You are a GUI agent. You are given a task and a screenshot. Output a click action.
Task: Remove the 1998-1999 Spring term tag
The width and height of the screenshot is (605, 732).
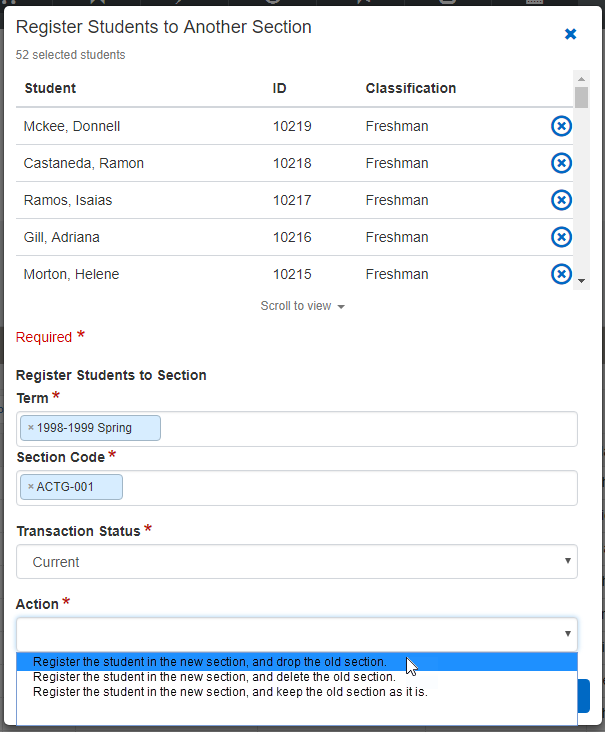(x=31, y=428)
